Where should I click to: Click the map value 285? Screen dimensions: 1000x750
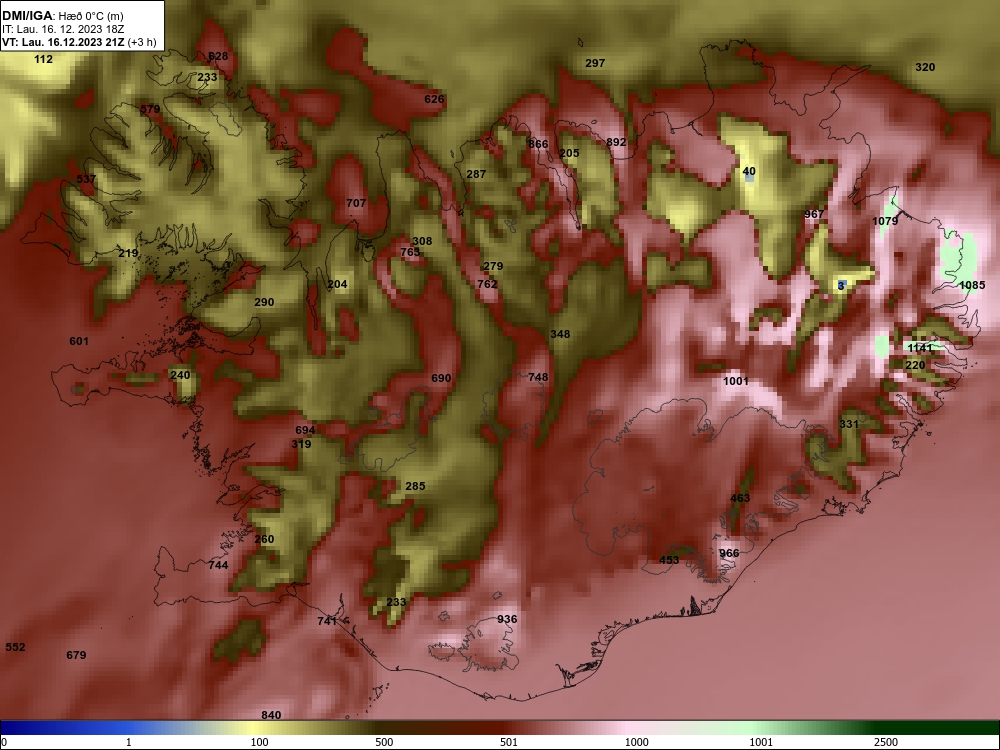pos(415,486)
